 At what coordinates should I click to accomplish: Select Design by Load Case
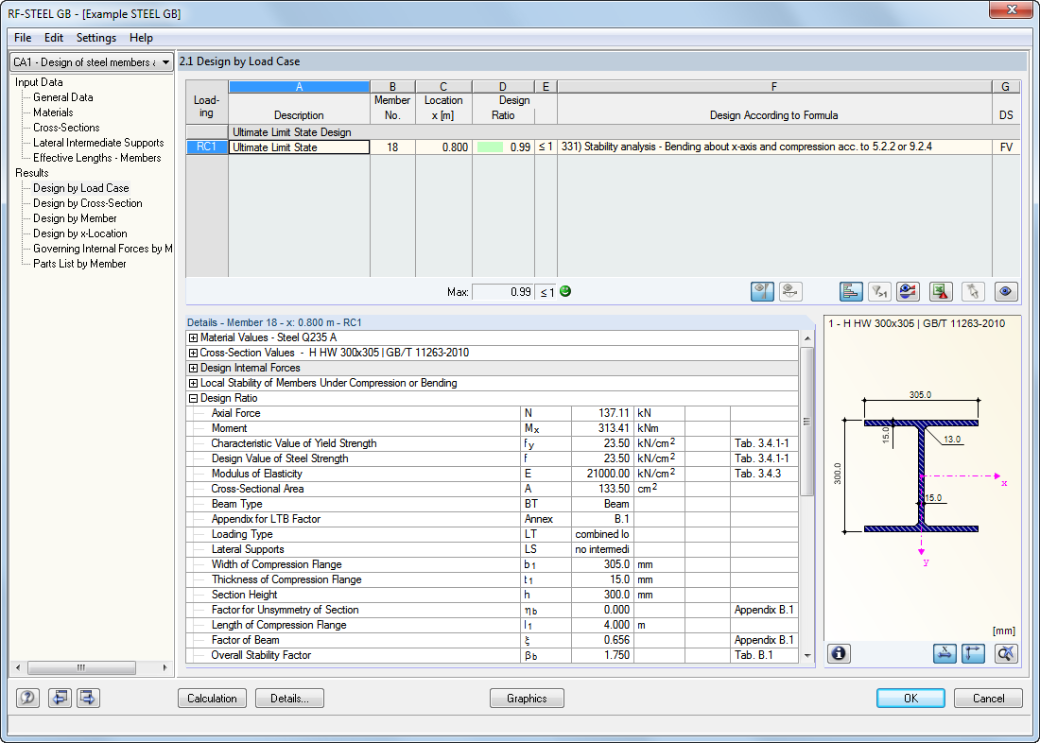click(x=81, y=188)
